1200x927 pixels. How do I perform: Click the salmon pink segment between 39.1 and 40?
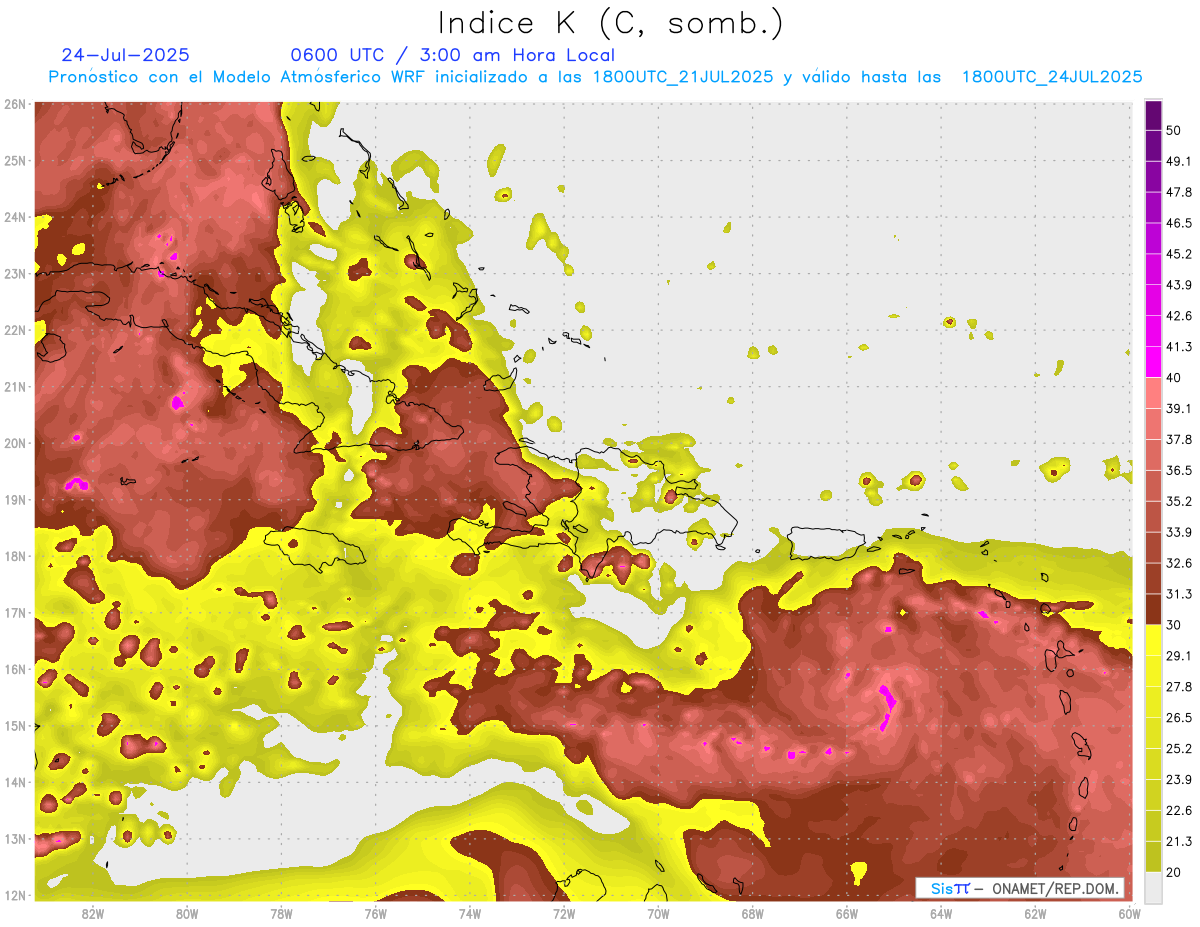[x=1153, y=393]
